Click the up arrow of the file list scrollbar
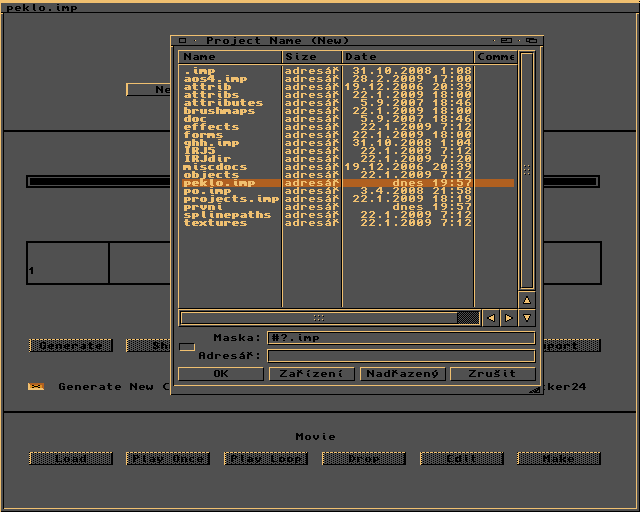640x512 pixels. (x=527, y=301)
